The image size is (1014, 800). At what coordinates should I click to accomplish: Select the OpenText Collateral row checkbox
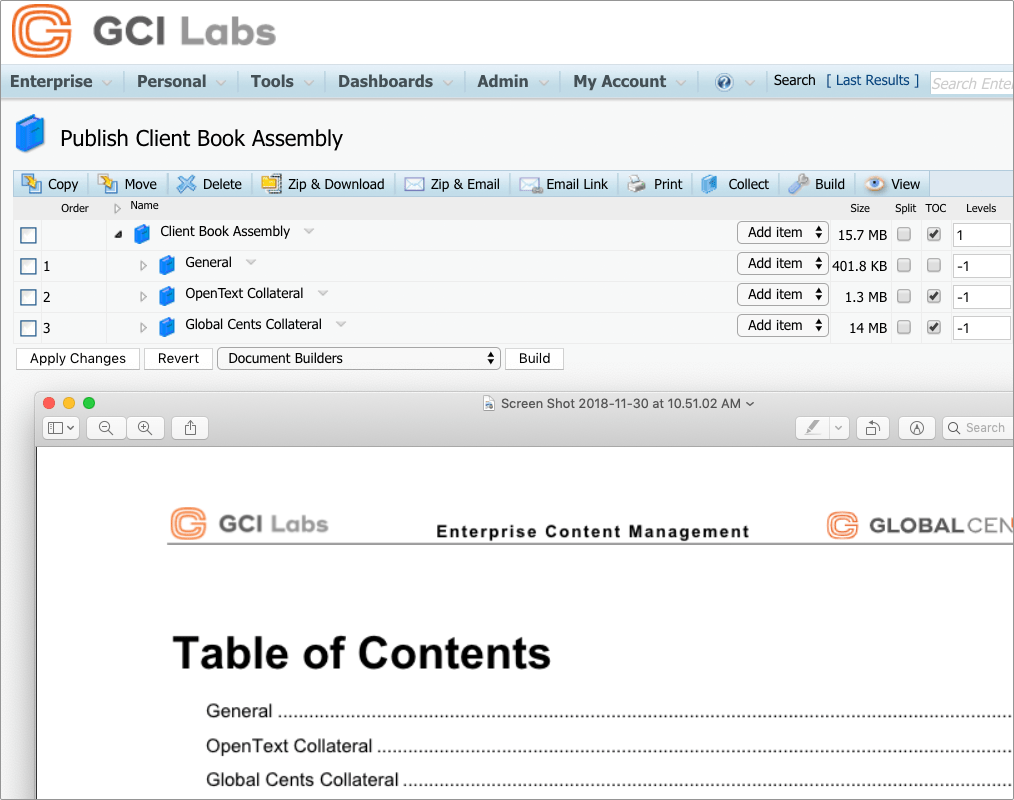pyautogui.click(x=28, y=297)
